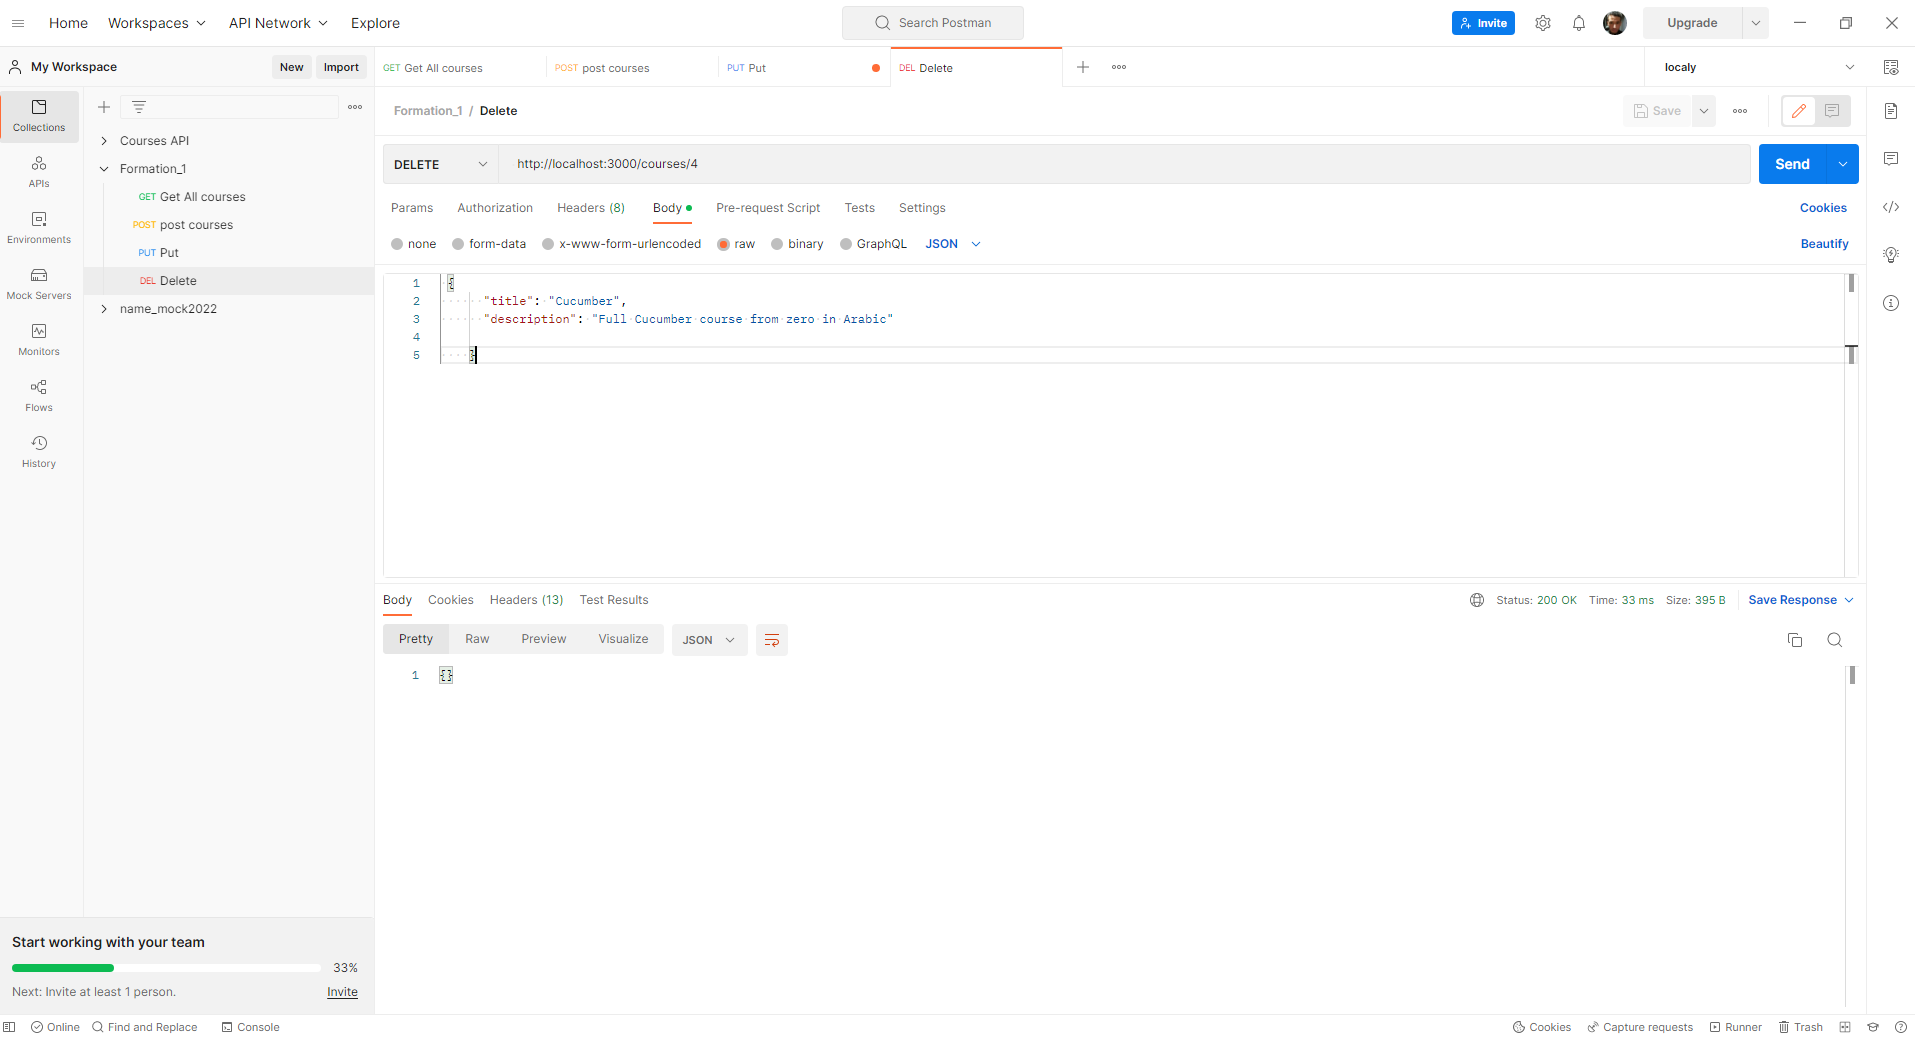Open the DELETE method dropdown
The width and height of the screenshot is (1915, 1037).
[438, 163]
